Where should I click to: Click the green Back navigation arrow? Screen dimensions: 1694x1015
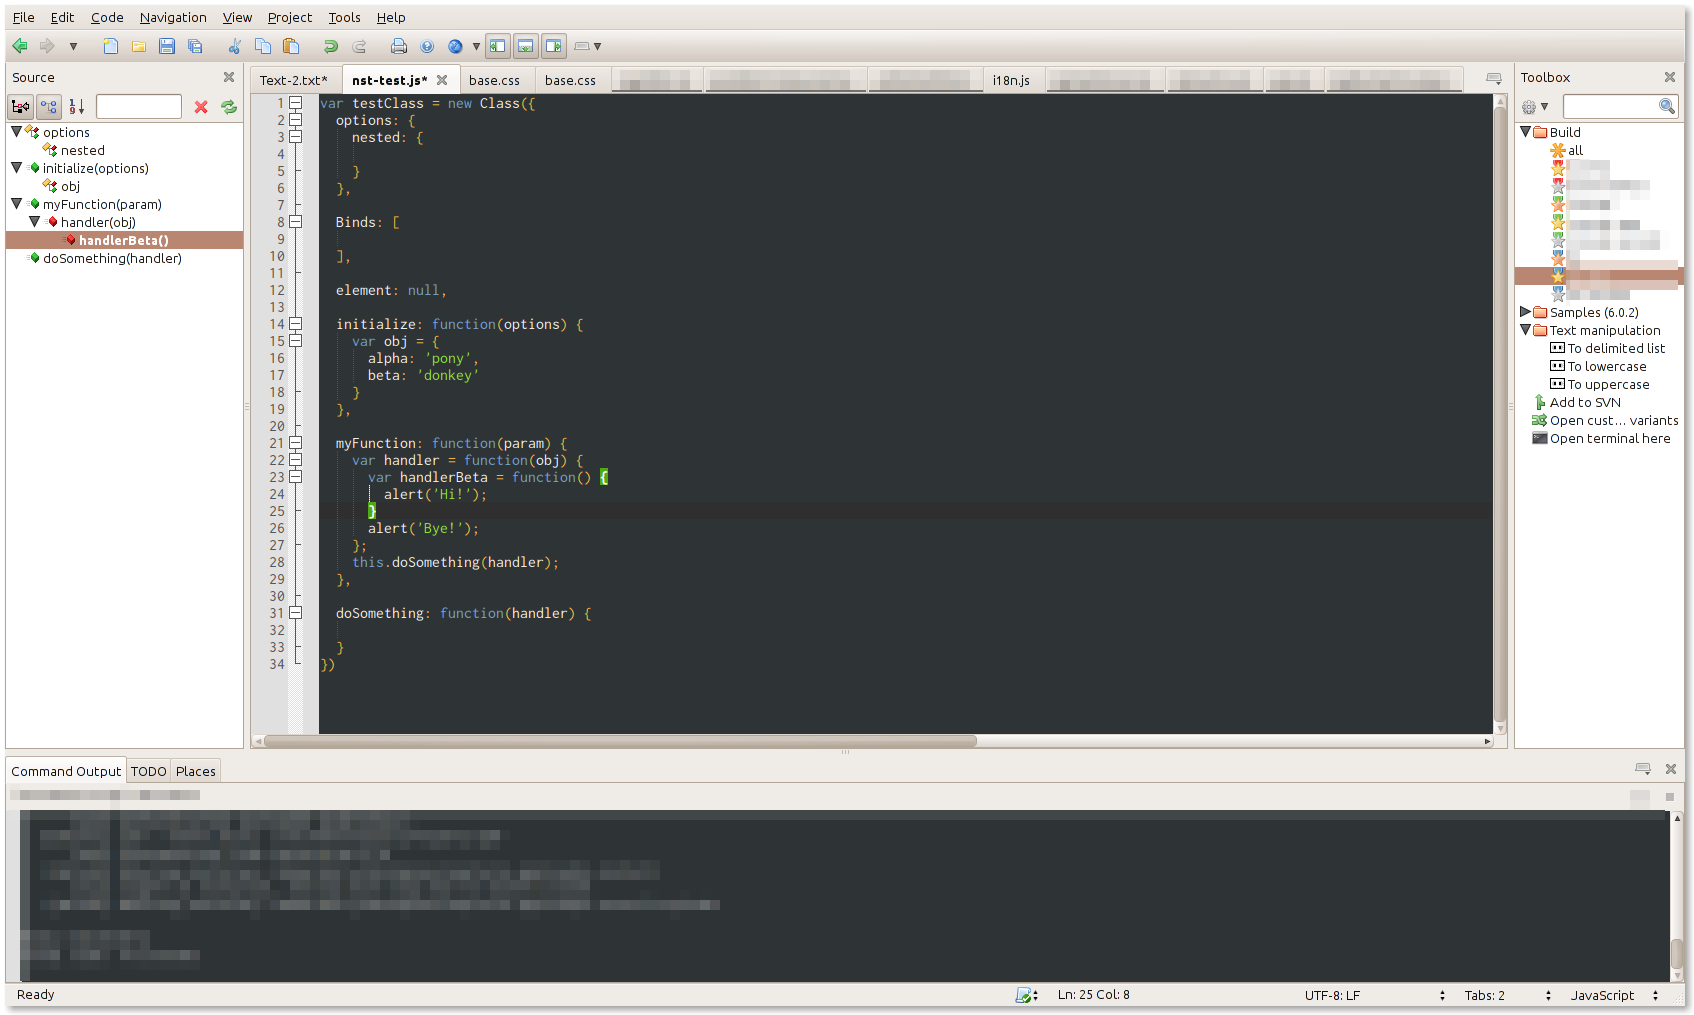[20, 46]
